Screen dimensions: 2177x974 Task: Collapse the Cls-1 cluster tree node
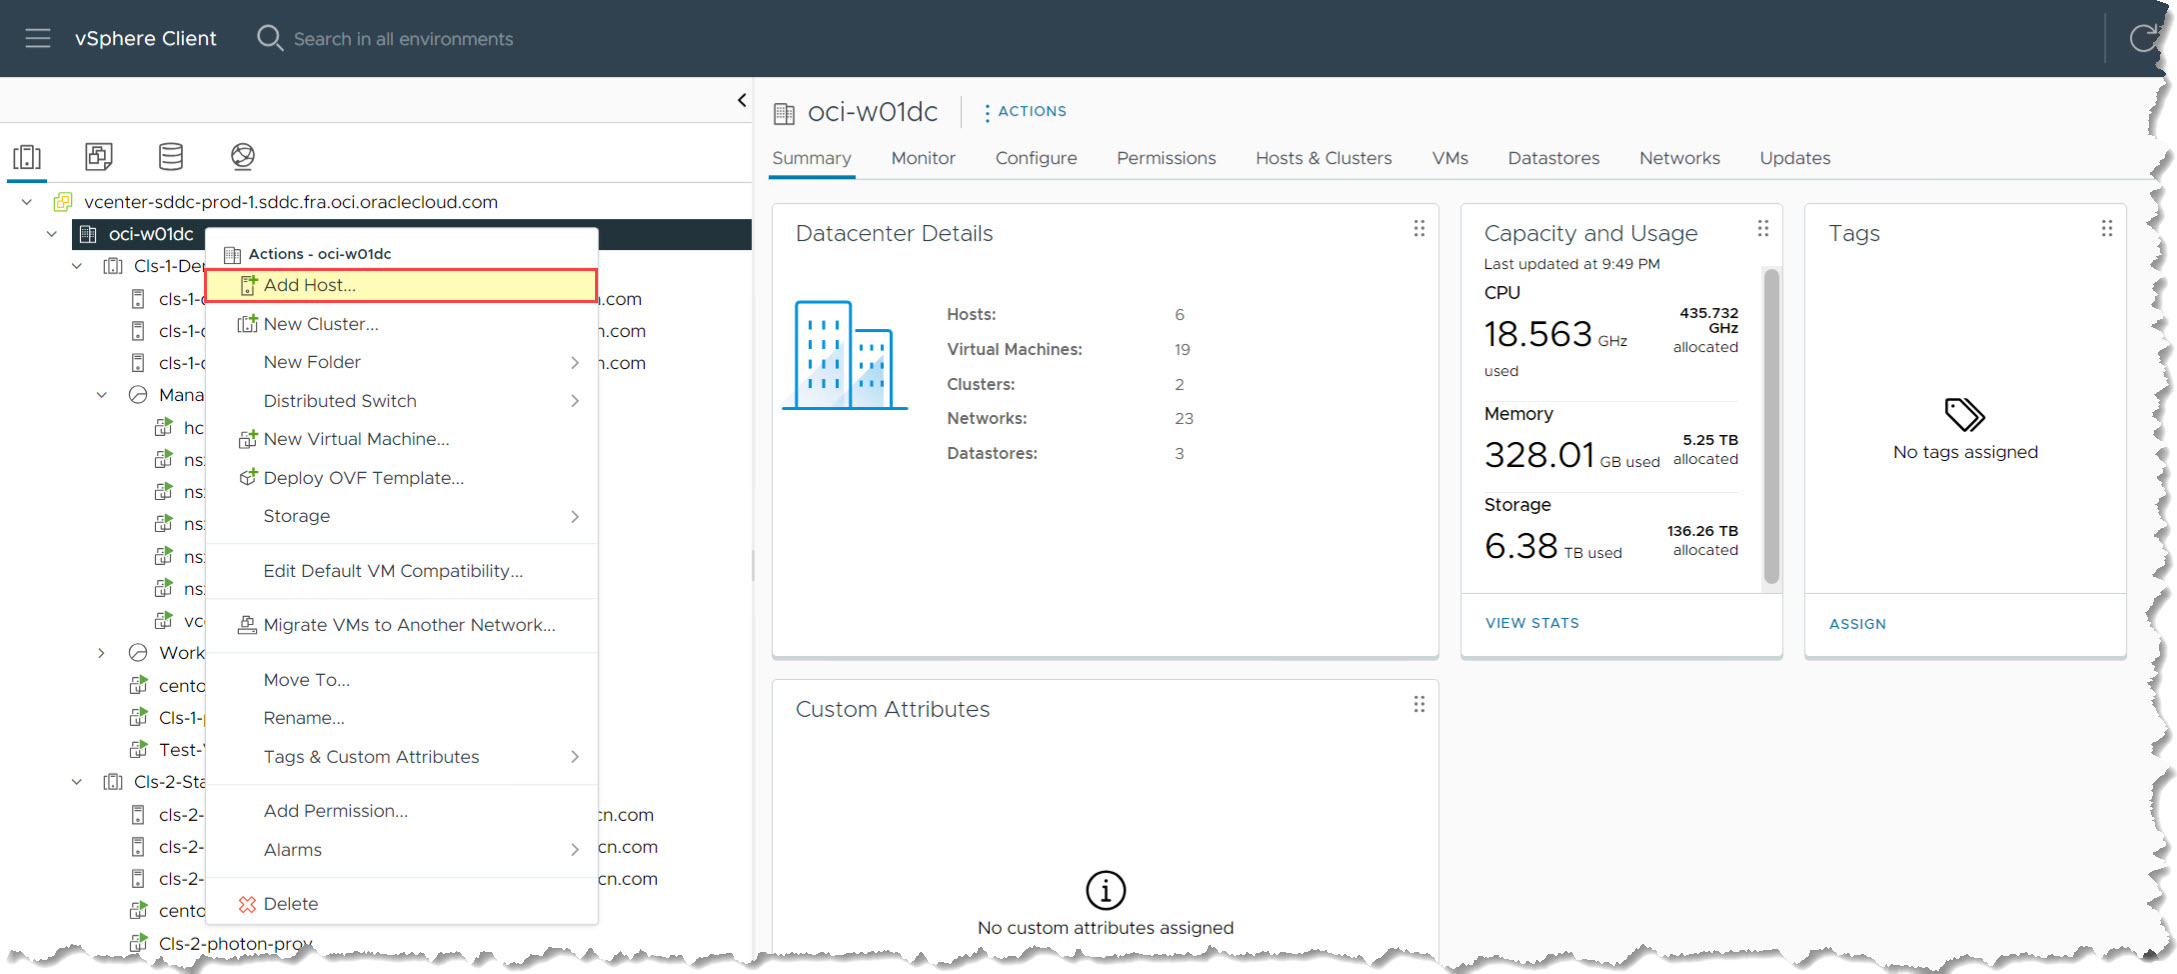point(76,266)
